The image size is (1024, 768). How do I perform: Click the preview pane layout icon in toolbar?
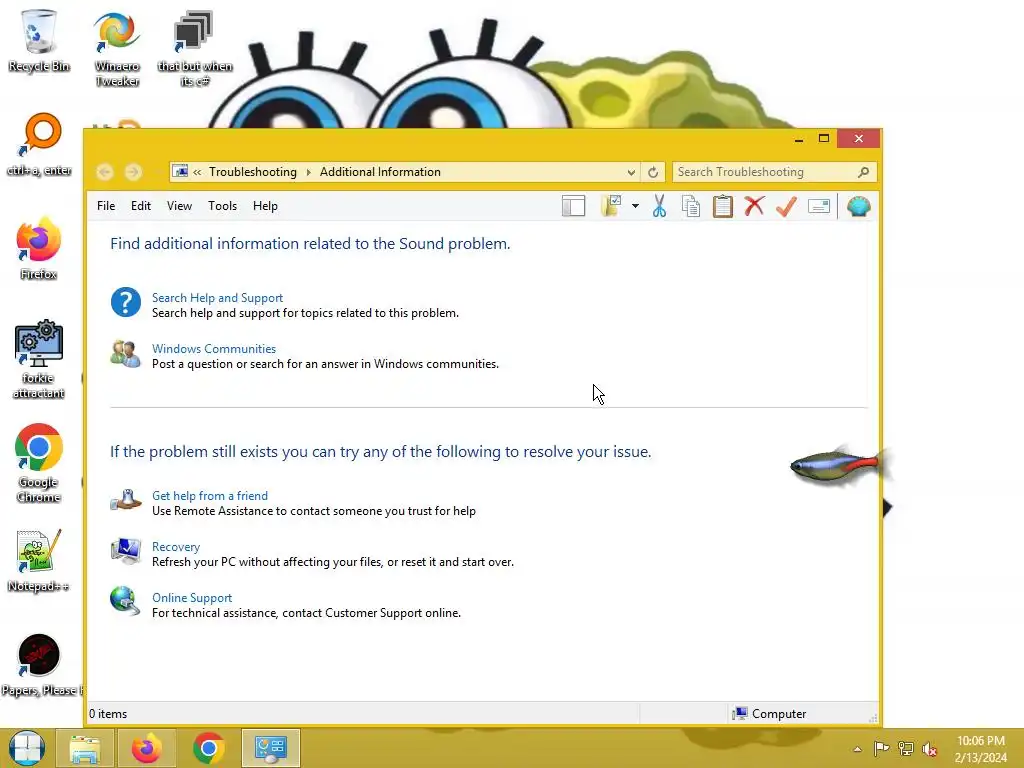pyautogui.click(x=573, y=206)
